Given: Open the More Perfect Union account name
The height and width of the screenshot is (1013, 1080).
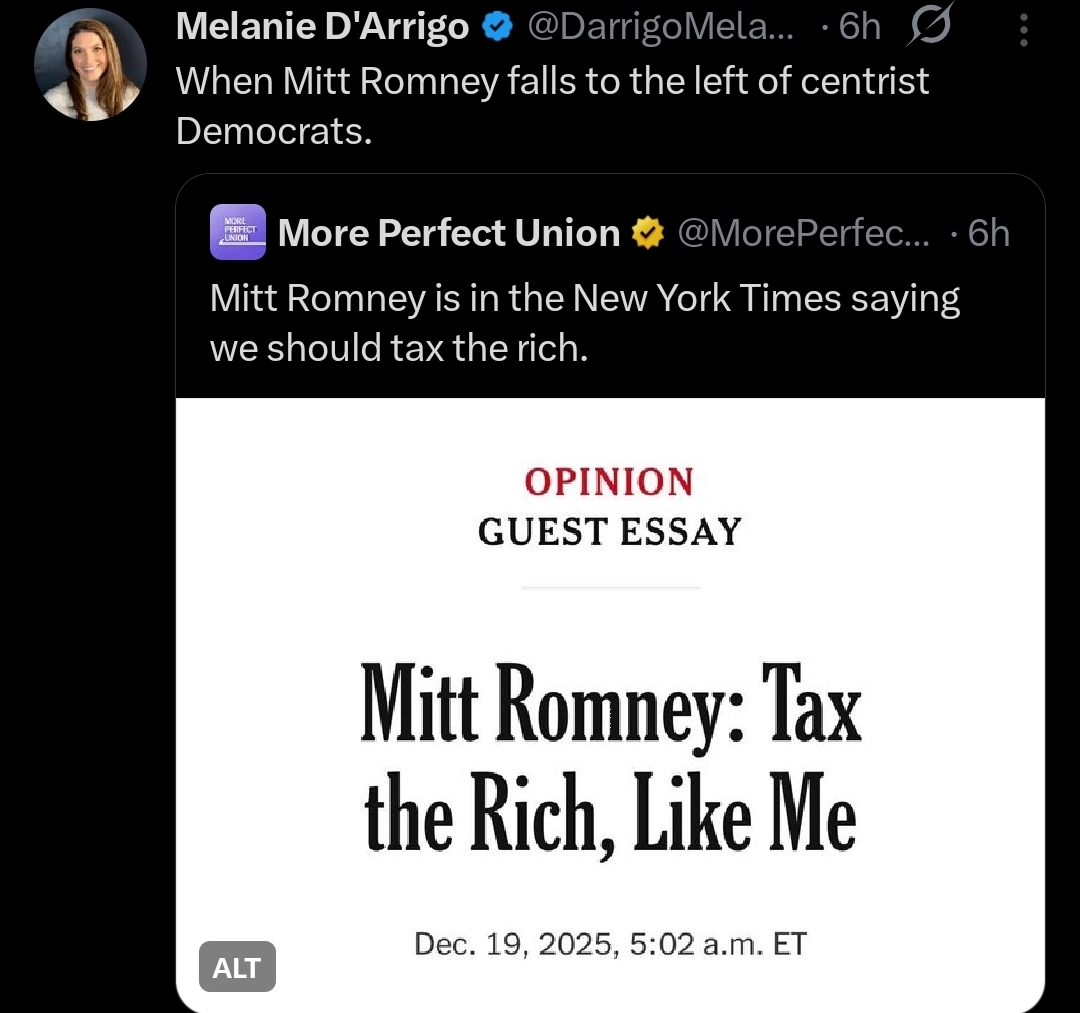Looking at the screenshot, I should click(449, 233).
